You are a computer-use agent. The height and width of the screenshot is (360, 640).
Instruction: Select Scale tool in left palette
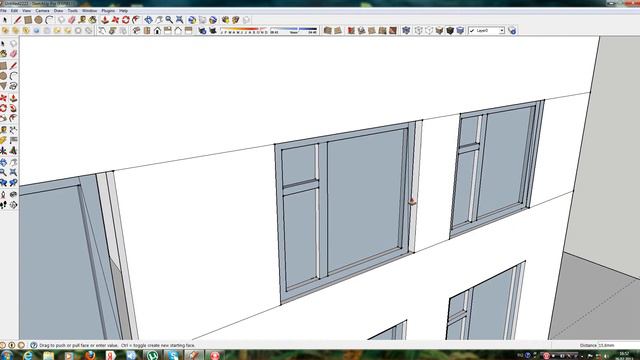4,118
